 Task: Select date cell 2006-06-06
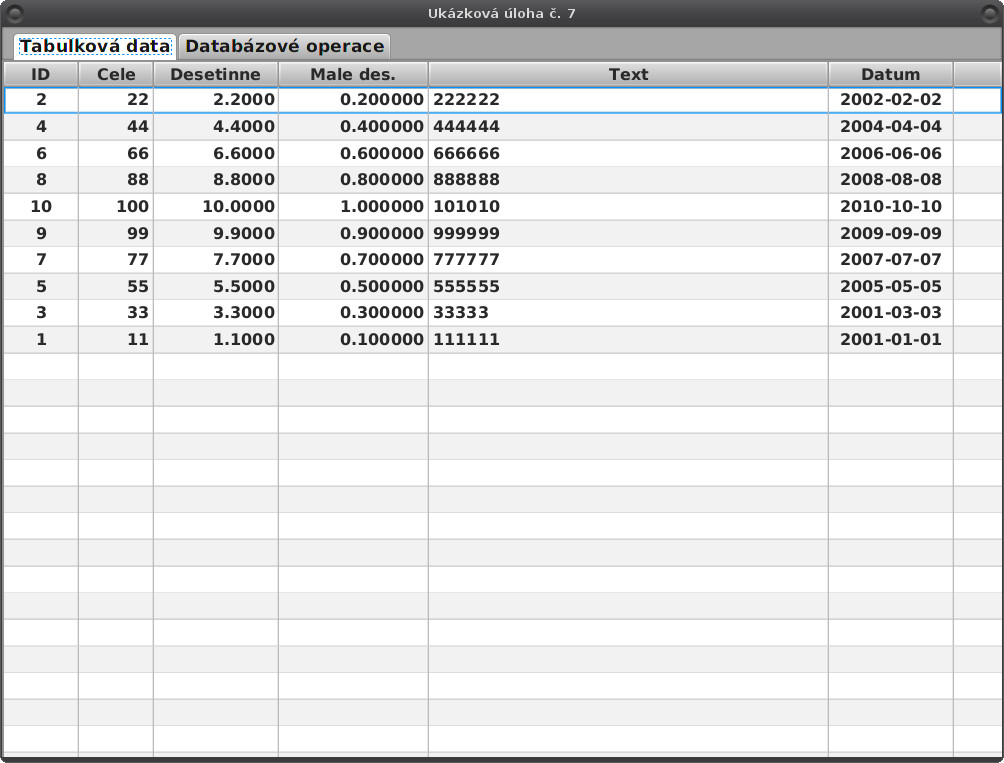click(x=891, y=154)
